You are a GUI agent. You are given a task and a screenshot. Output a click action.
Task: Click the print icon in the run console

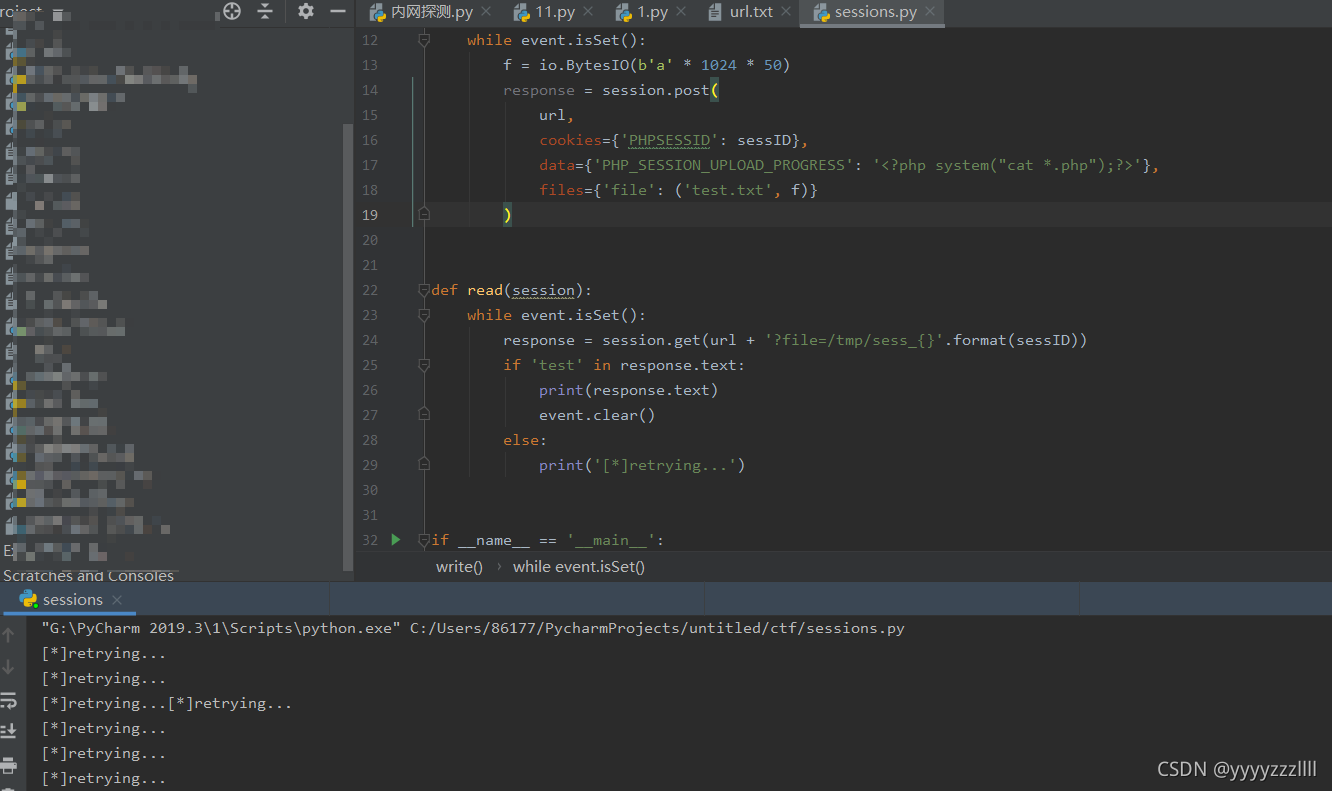[x=9, y=765]
